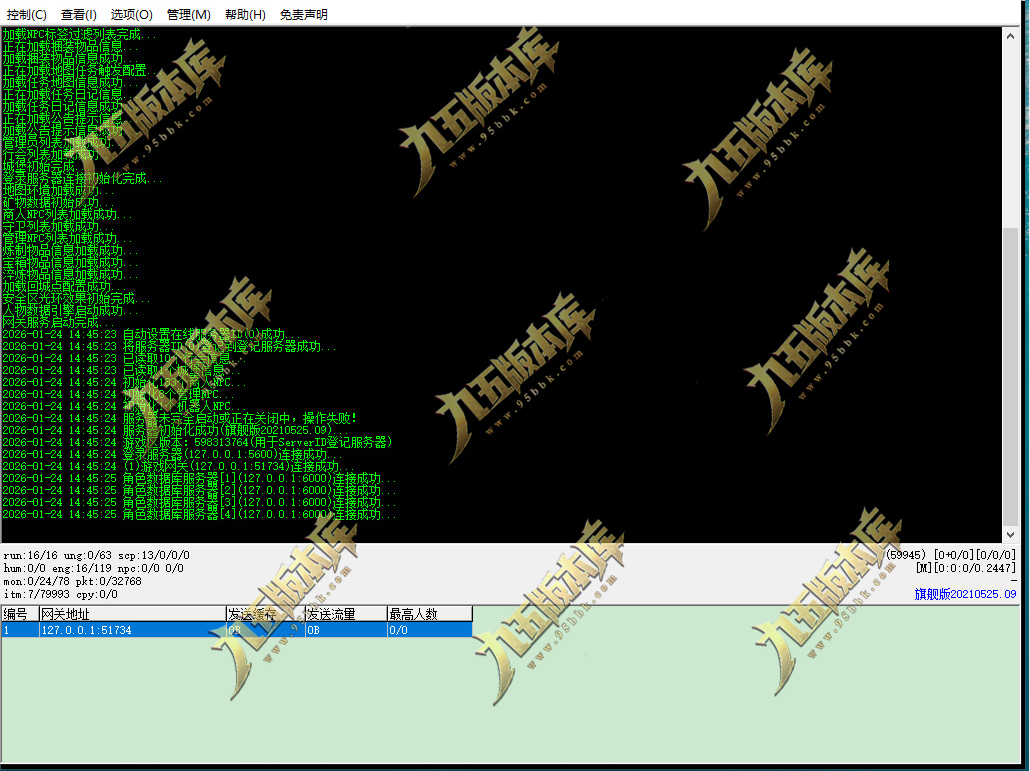This screenshot has width=1030, height=771.
Task: Click the 网关地址 column header
Action: (x=132, y=614)
